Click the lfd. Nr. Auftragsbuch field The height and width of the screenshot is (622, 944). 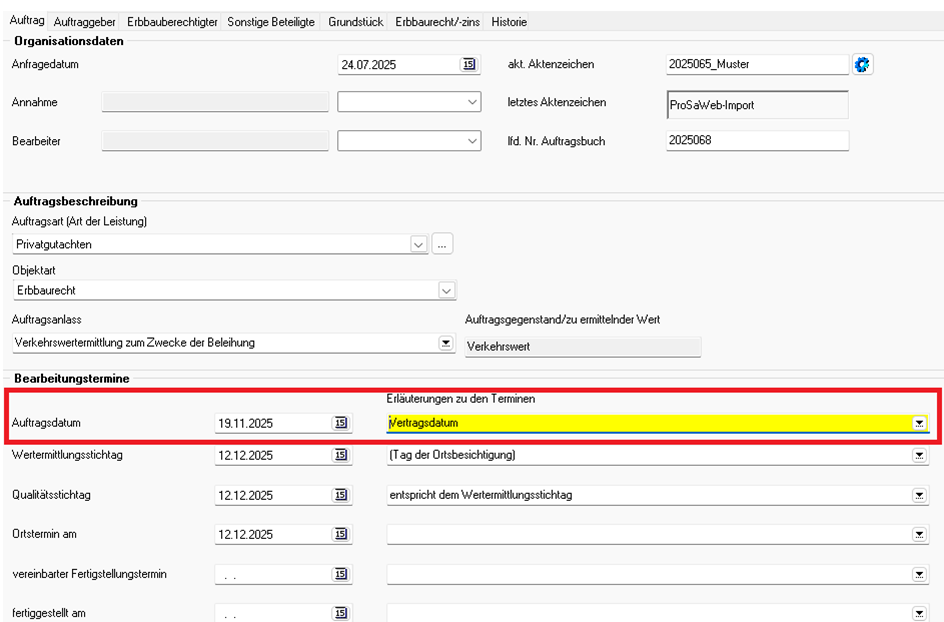tap(756, 141)
